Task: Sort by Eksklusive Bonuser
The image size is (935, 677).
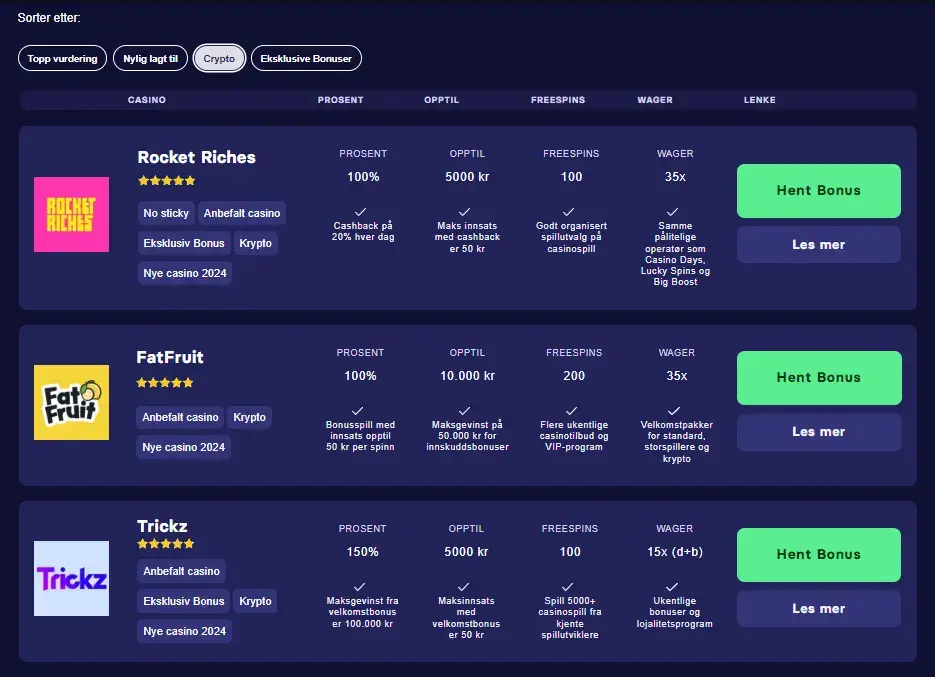Action: (x=306, y=58)
